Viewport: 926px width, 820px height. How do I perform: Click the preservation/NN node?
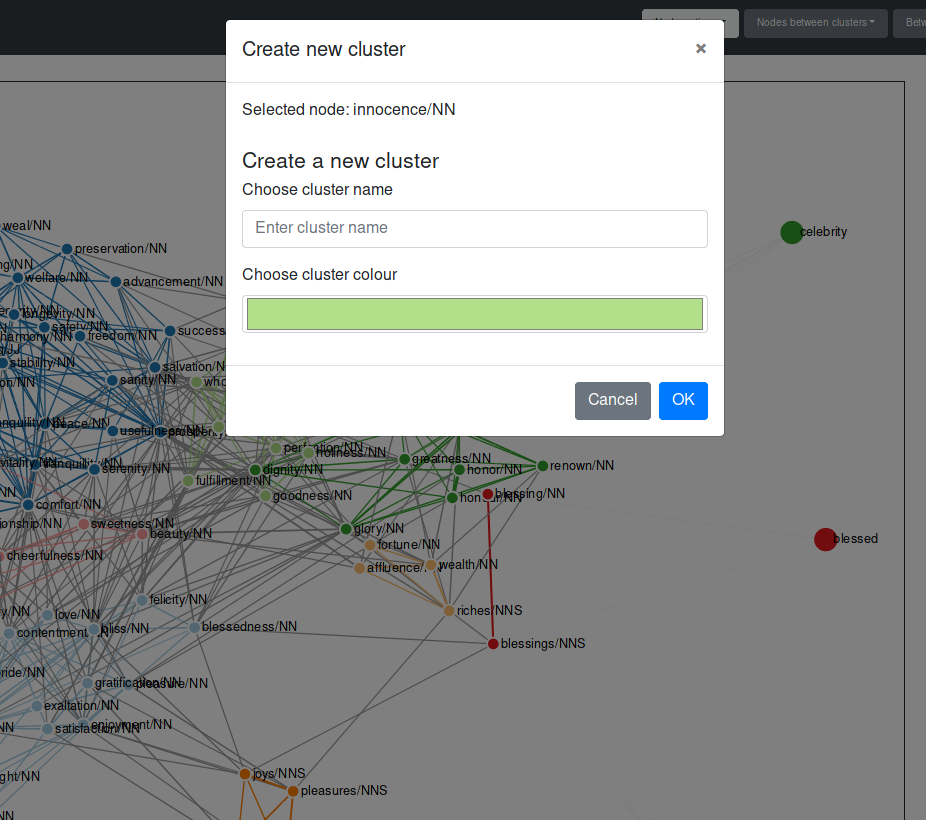[x=65, y=248]
